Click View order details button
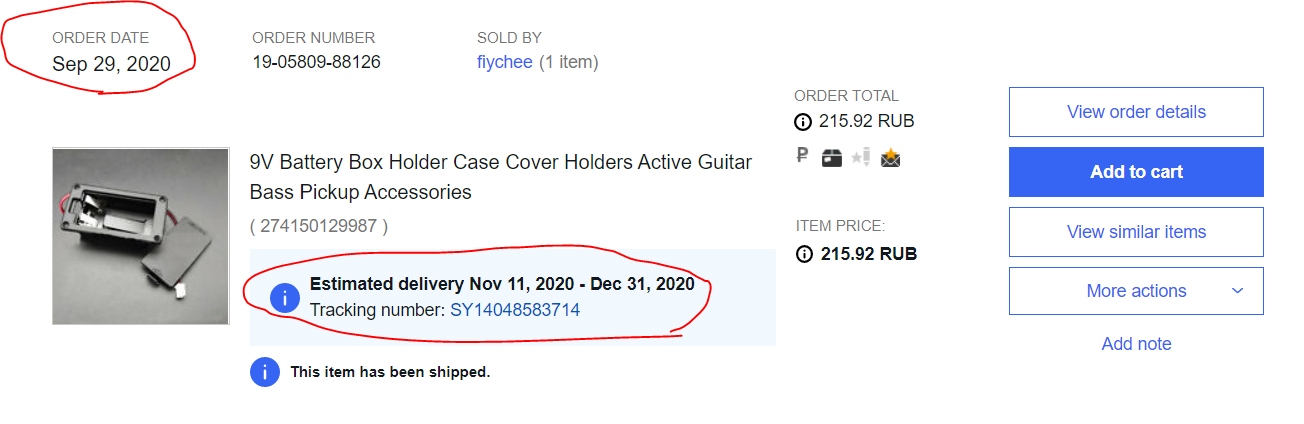This screenshot has width=1304, height=424. pos(1136,112)
